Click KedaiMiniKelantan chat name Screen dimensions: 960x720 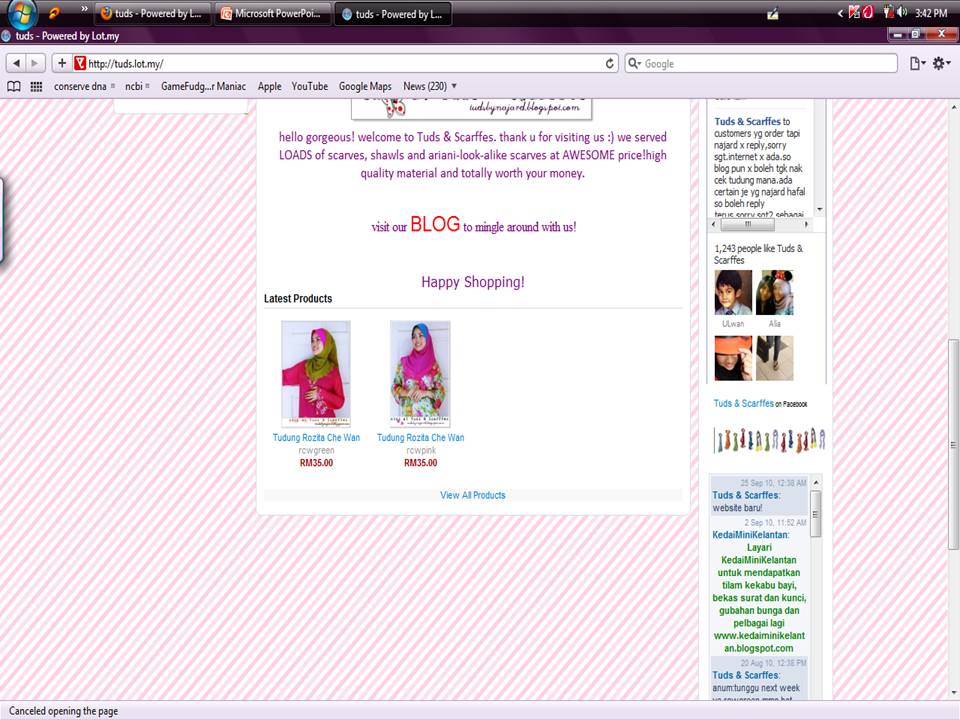click(751, 534)
